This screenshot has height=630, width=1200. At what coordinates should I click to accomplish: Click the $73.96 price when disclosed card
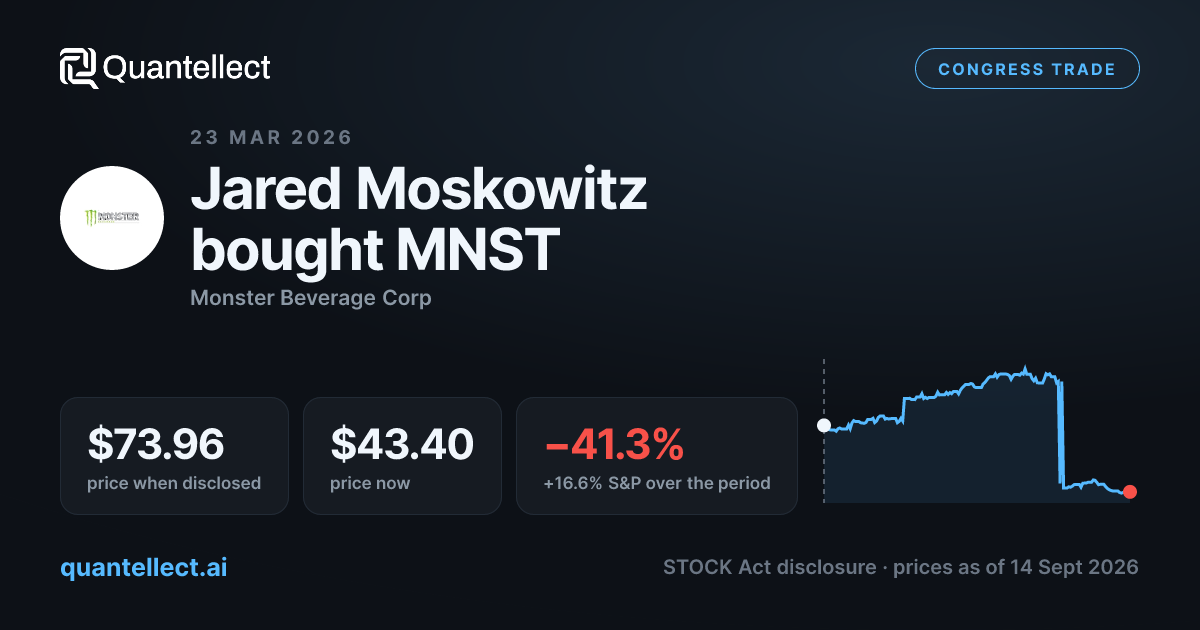pyautogui.click(x=174, y=456)
